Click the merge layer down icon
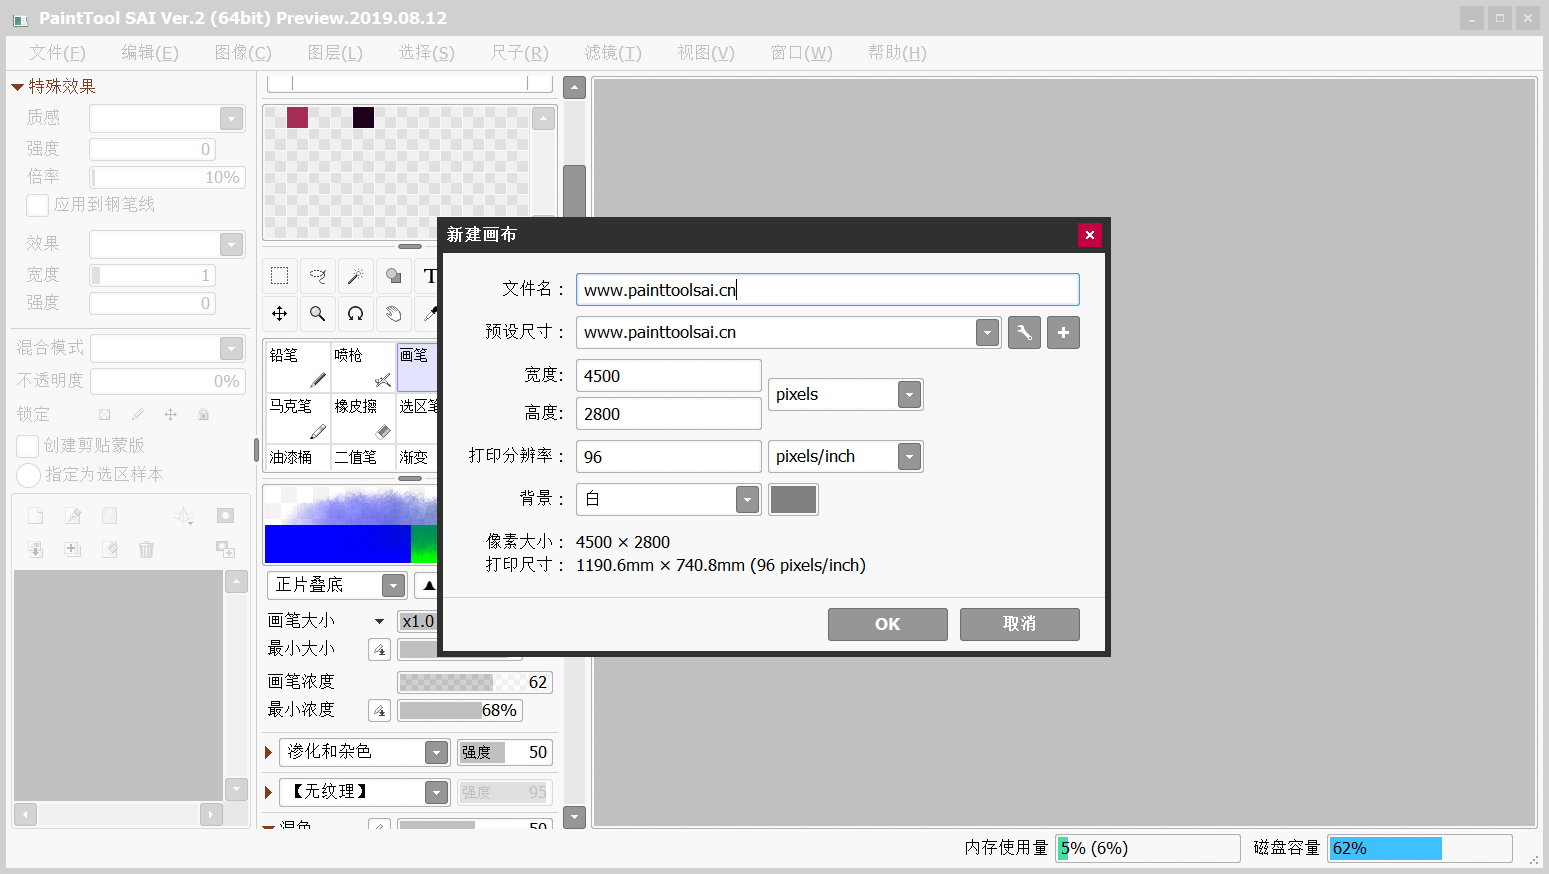This screenshot has width=1549, height=874. 36,549
